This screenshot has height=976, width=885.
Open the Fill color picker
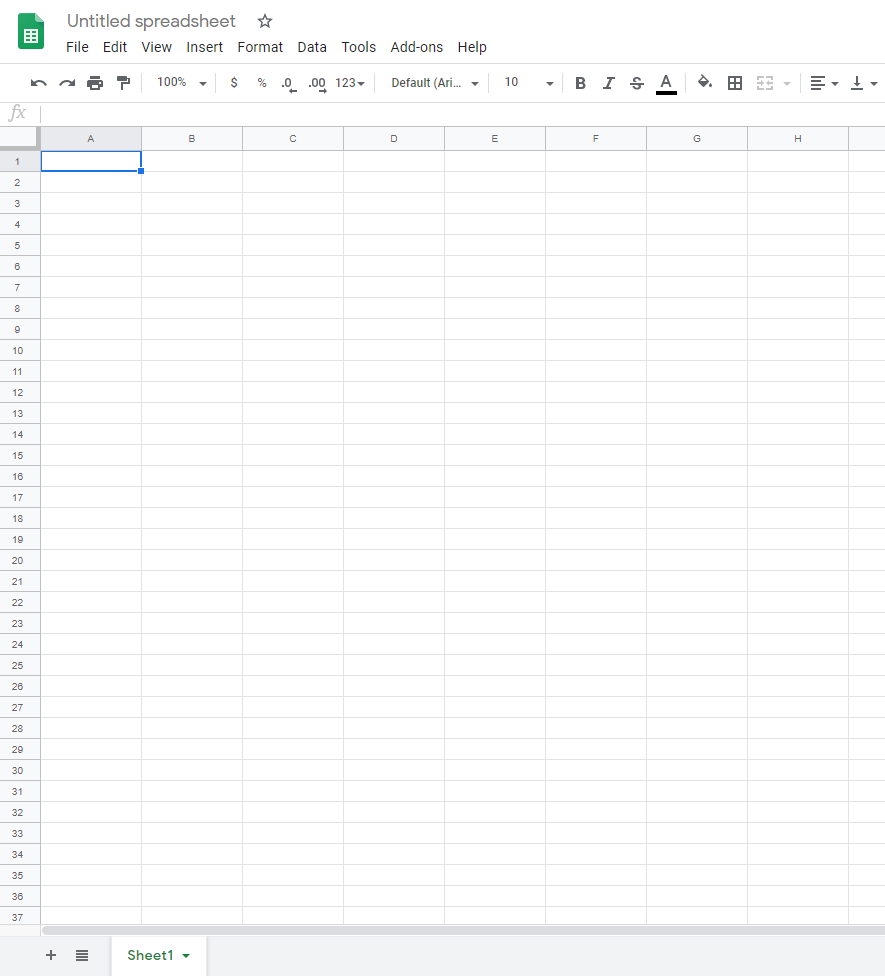coord(705,83)
